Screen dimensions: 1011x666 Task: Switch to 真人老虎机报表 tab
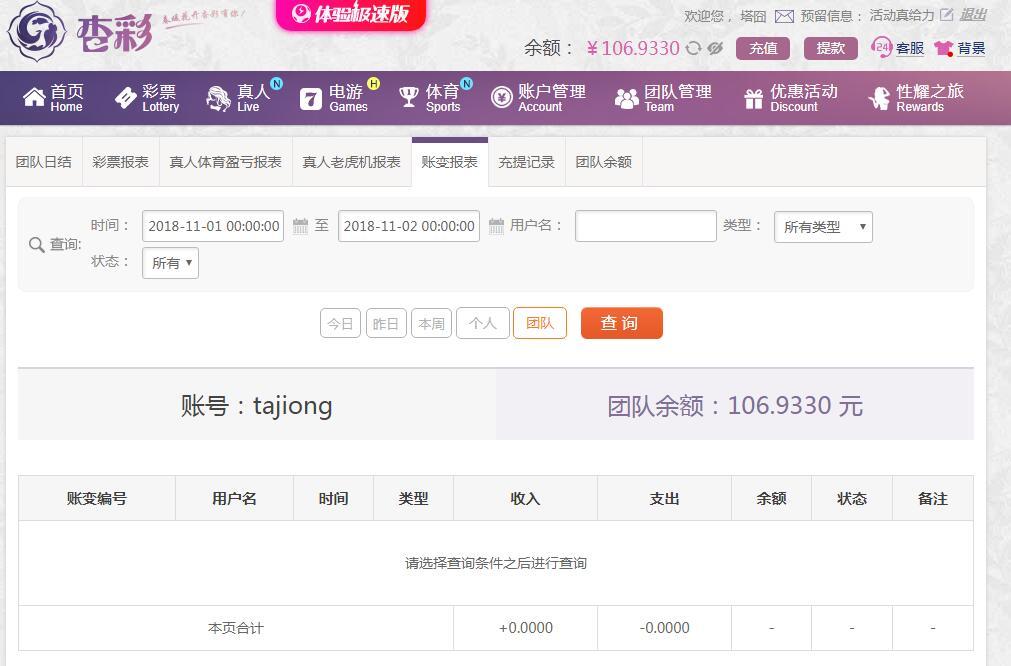click(351, 162)
